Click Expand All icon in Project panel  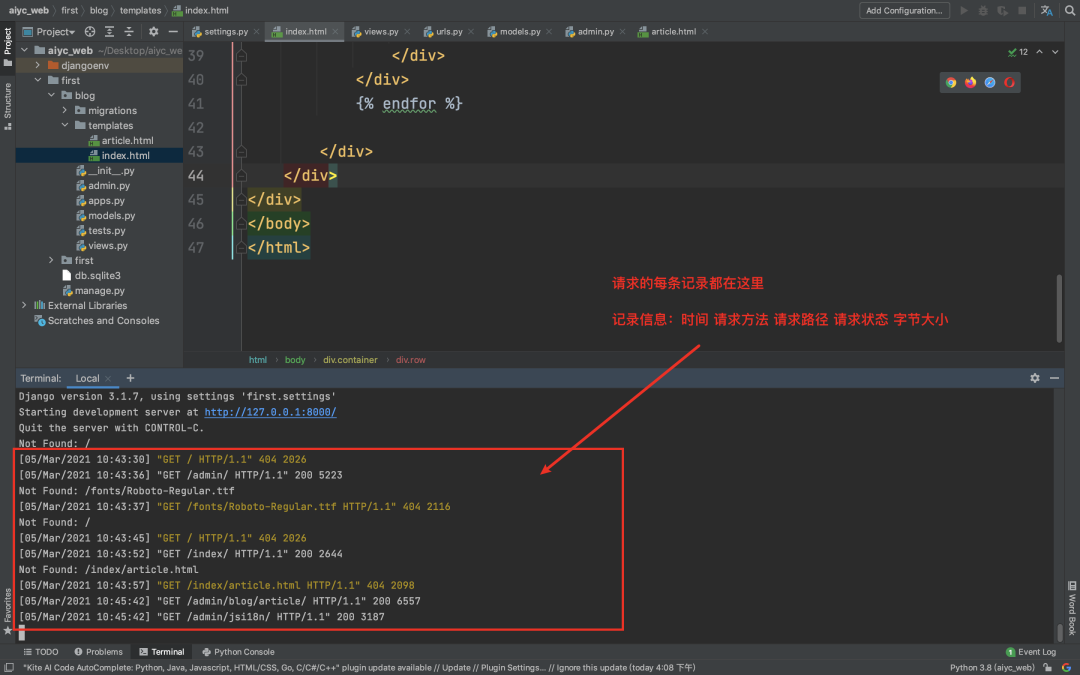point(110,32)
